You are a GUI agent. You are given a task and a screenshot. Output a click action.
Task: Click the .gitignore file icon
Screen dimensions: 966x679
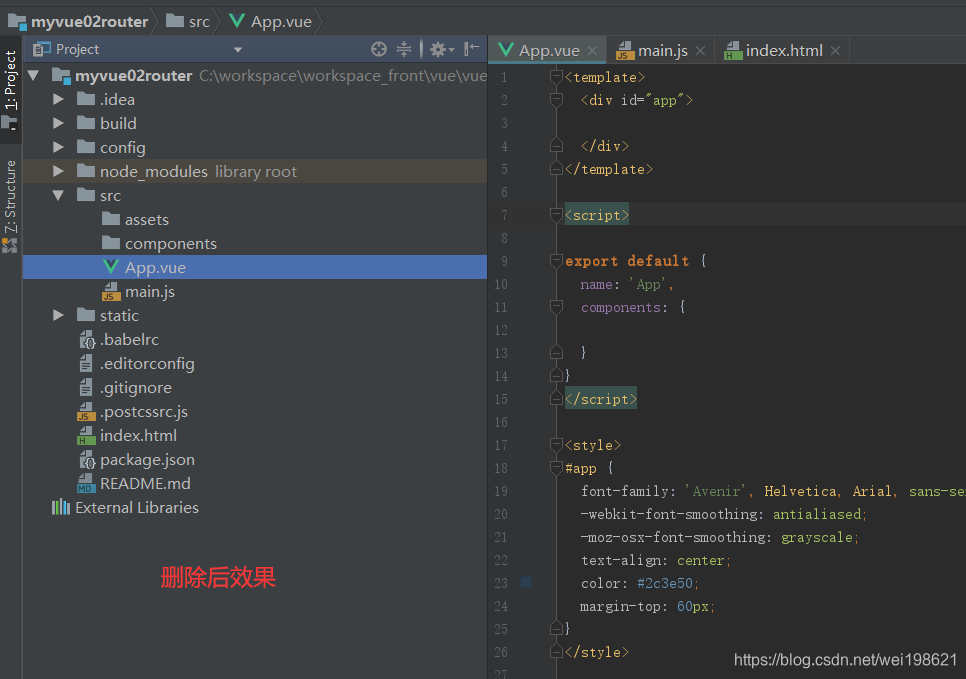tap(86, 388)
